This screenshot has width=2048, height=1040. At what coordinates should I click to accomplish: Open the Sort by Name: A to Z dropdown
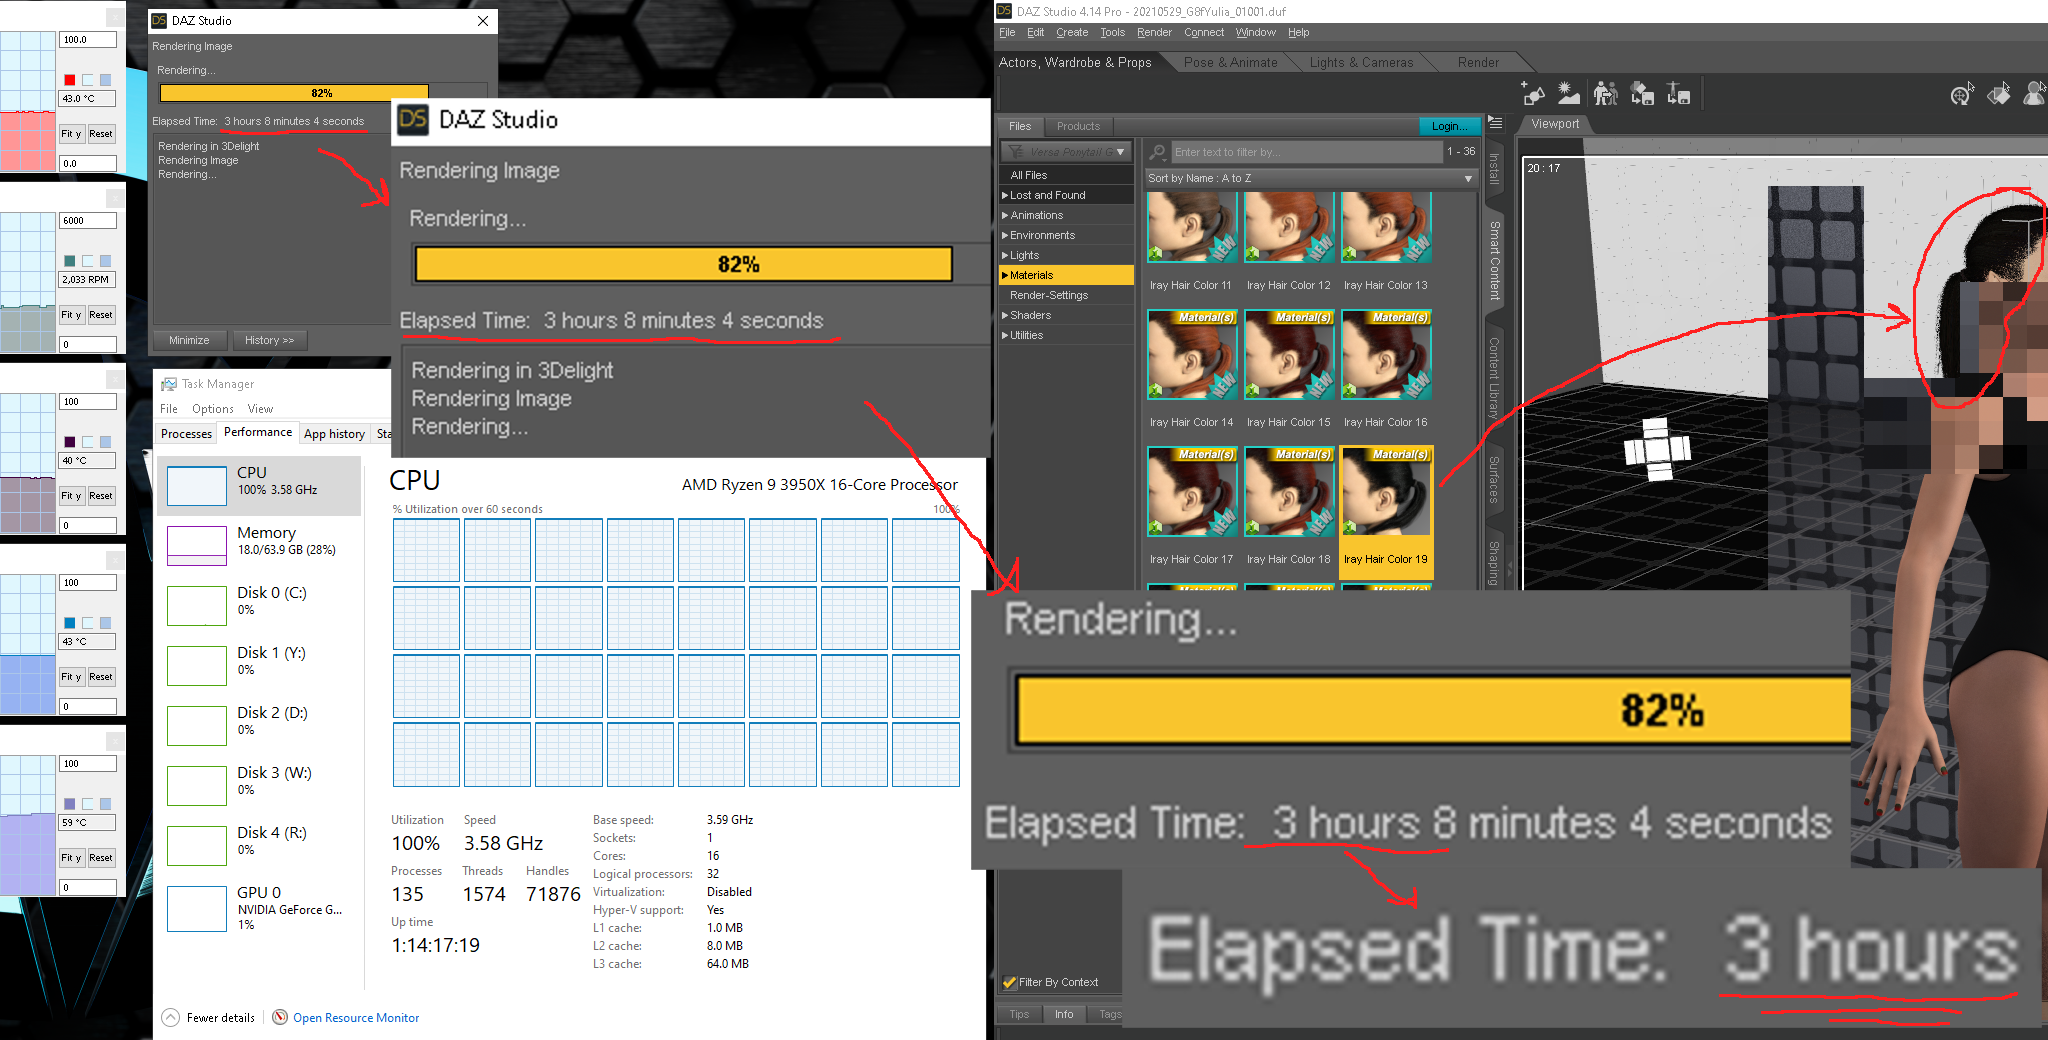point(1311,178)
